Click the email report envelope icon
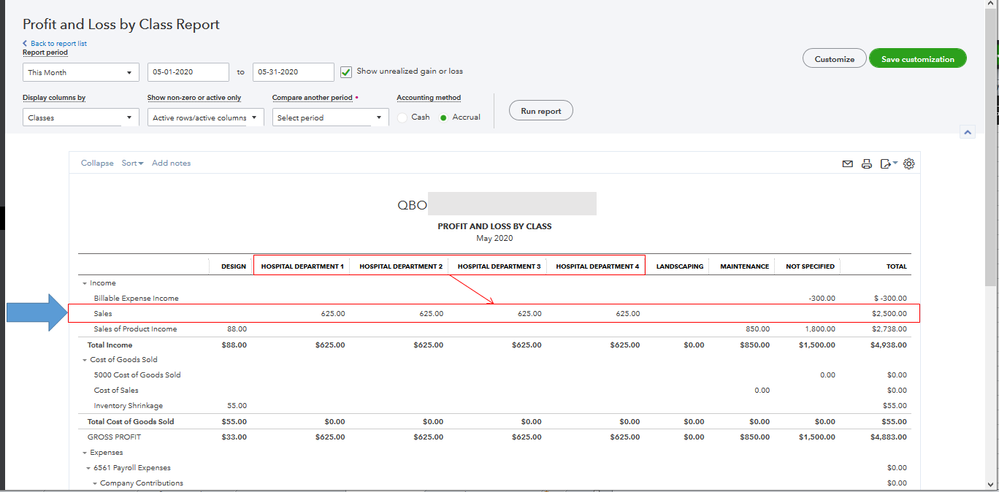The height and width of the screenshot is (492, 999). tap(848, 164)
